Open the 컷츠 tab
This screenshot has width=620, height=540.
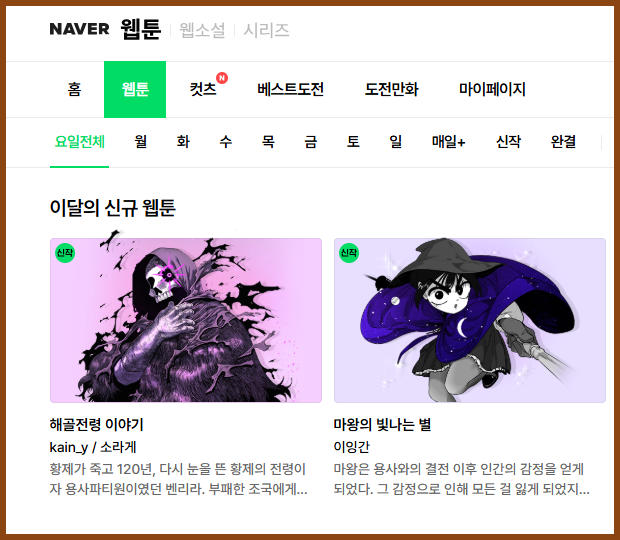pyautogui.click(x=203, y=89)
